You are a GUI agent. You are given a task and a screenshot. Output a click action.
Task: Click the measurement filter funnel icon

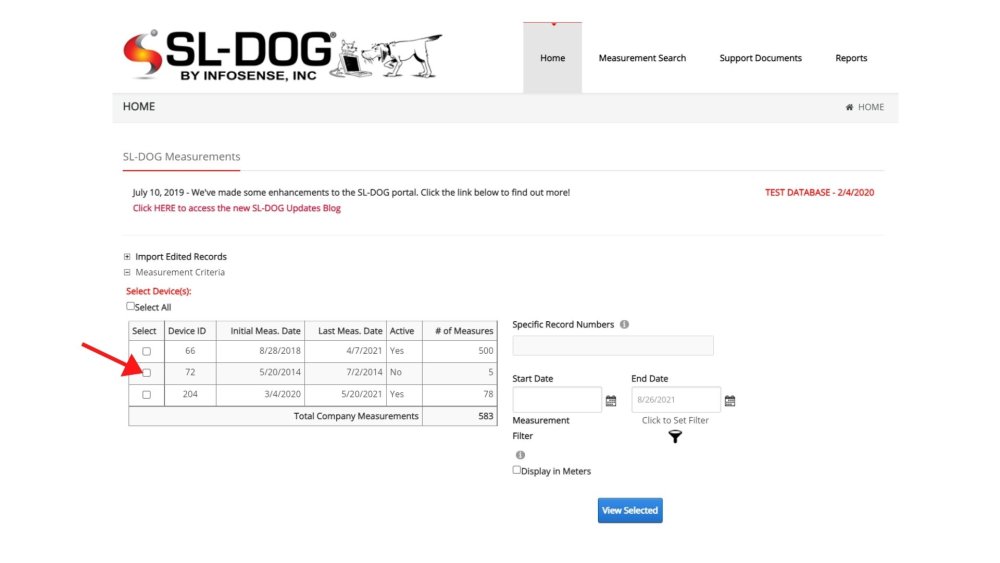(x=675, y=437)
